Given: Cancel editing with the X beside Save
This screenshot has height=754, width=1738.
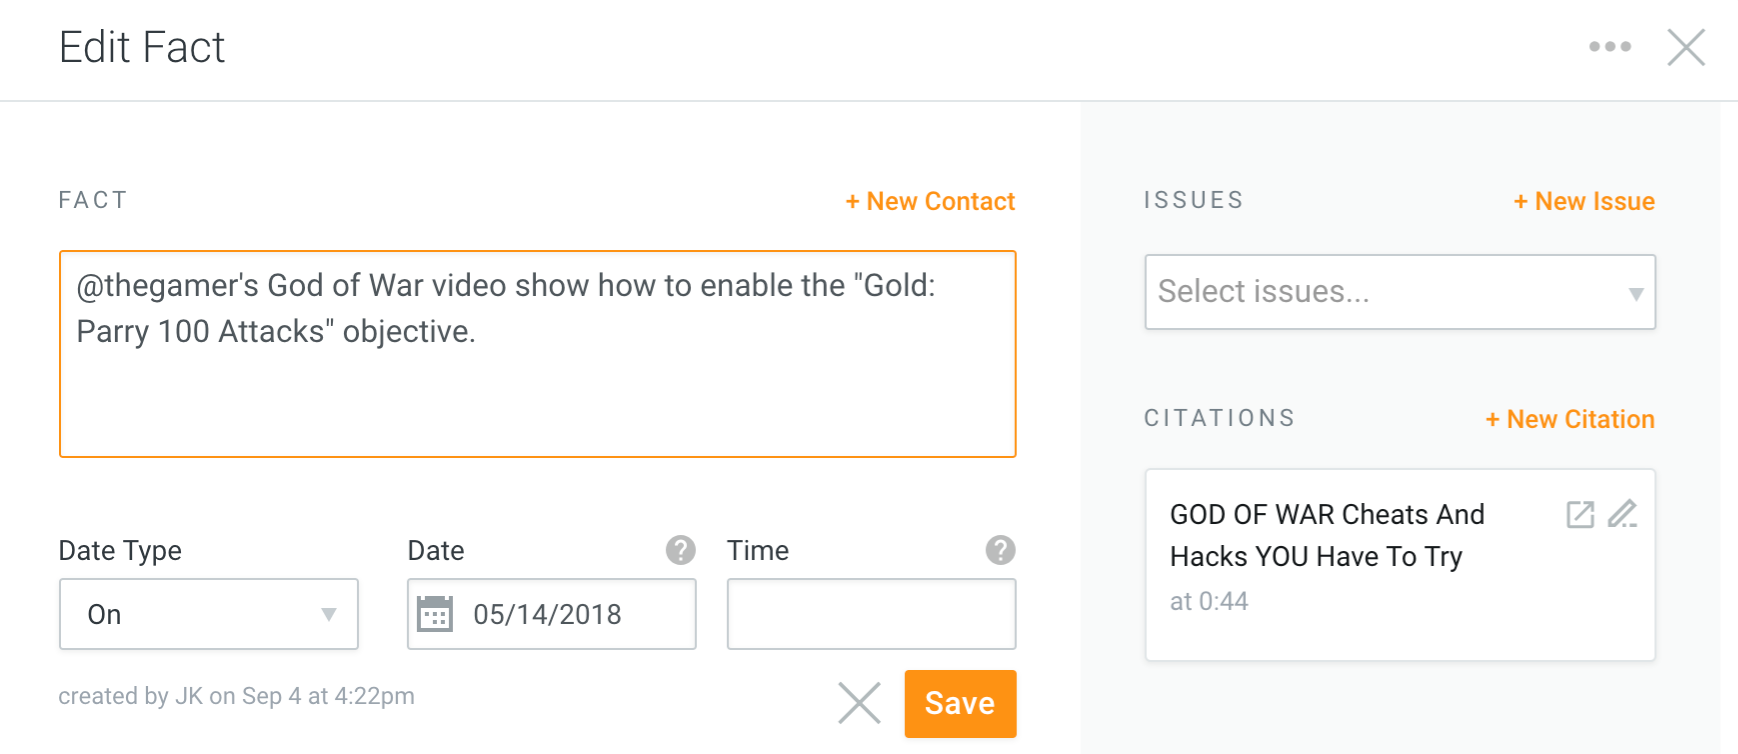Looking at the screenshot, I should (x=859, y=703).
